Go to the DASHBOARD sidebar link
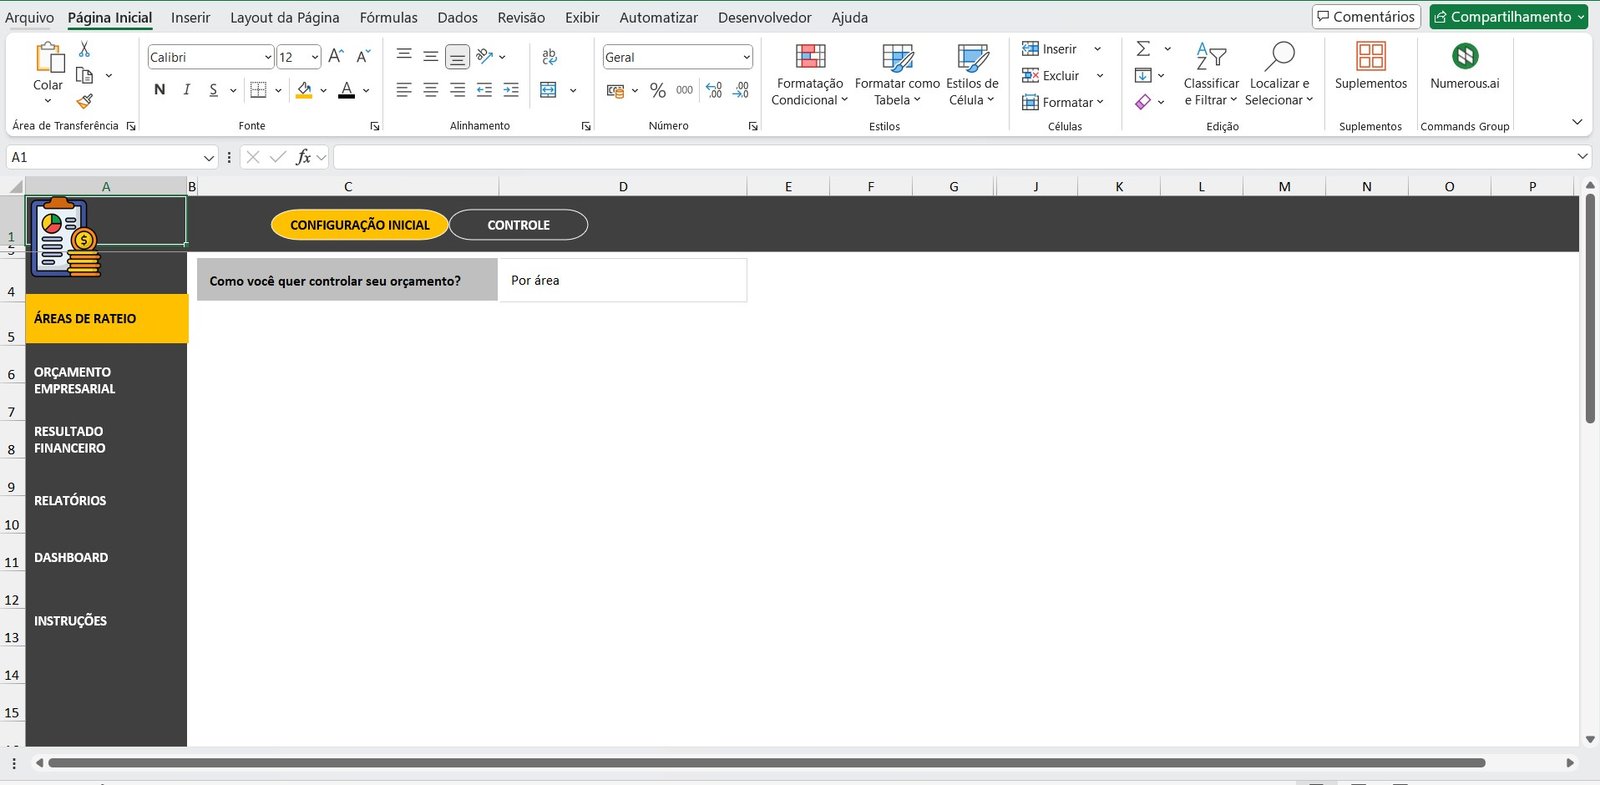Screen dimensions: 1600x785 pos(71,558)
